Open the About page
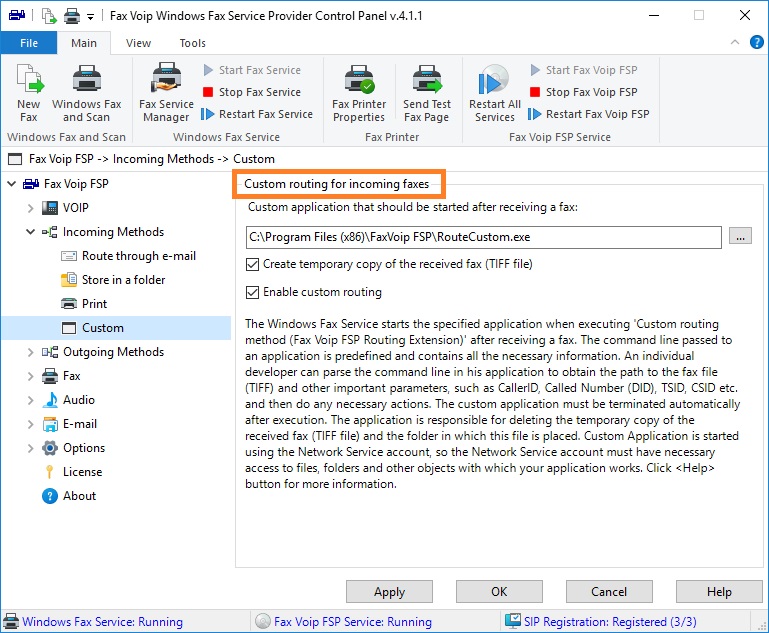Viewport: 769px width, 633px height. click(x=69, y=496)
